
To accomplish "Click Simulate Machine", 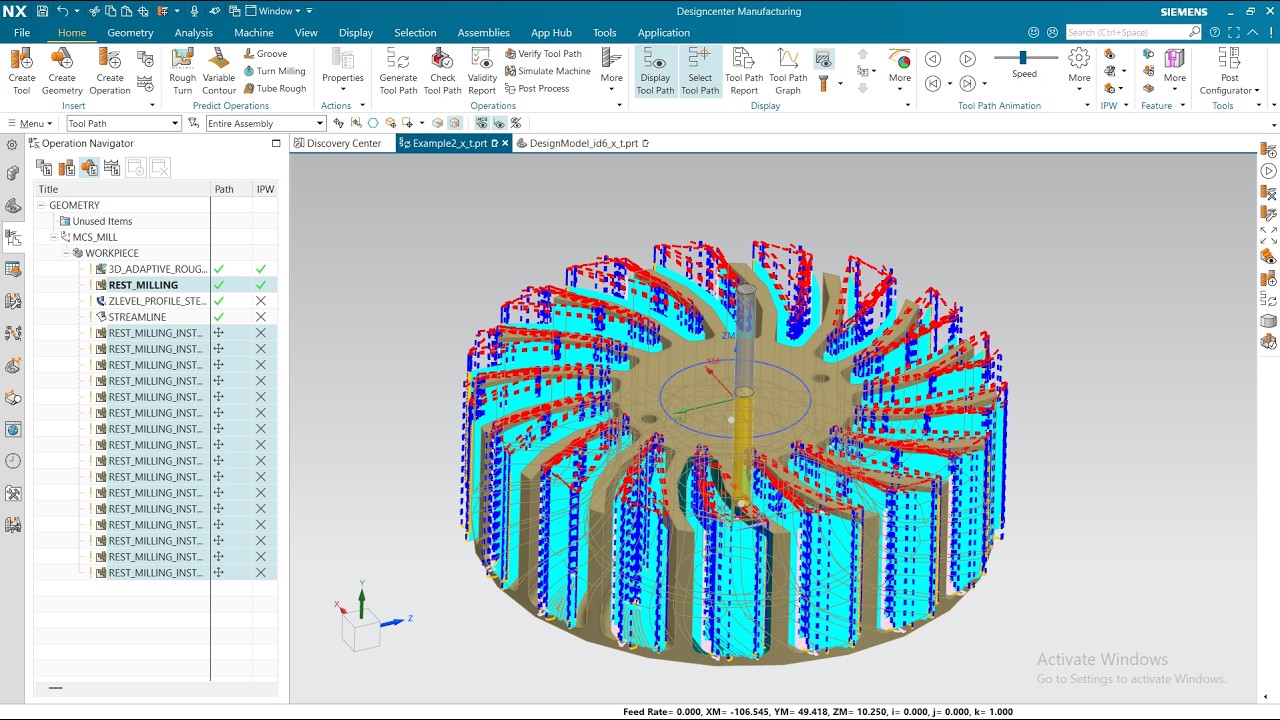I will point(548,71).
